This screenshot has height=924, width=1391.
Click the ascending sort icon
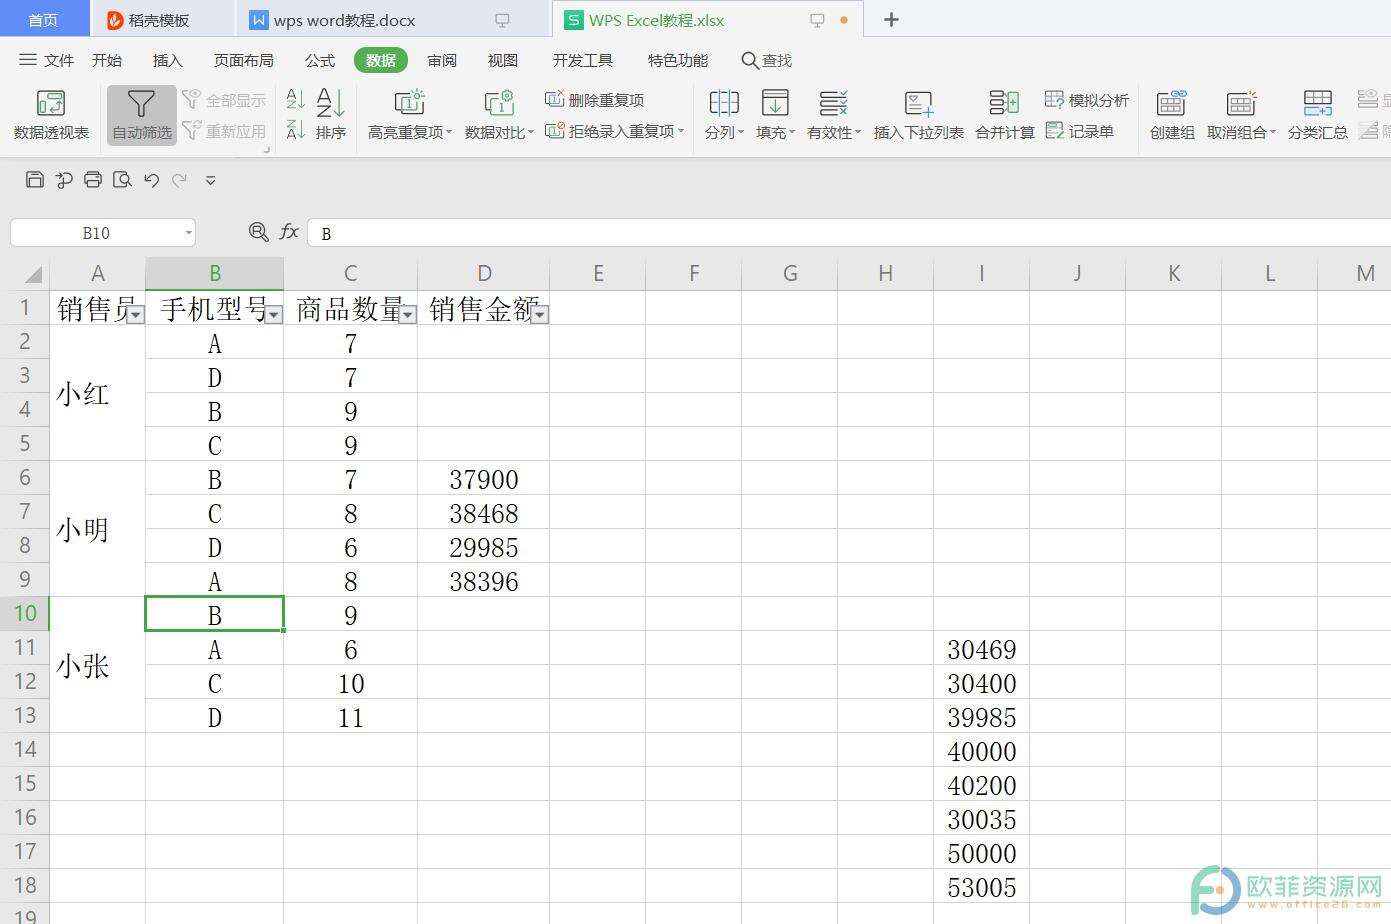pos(295,99)
